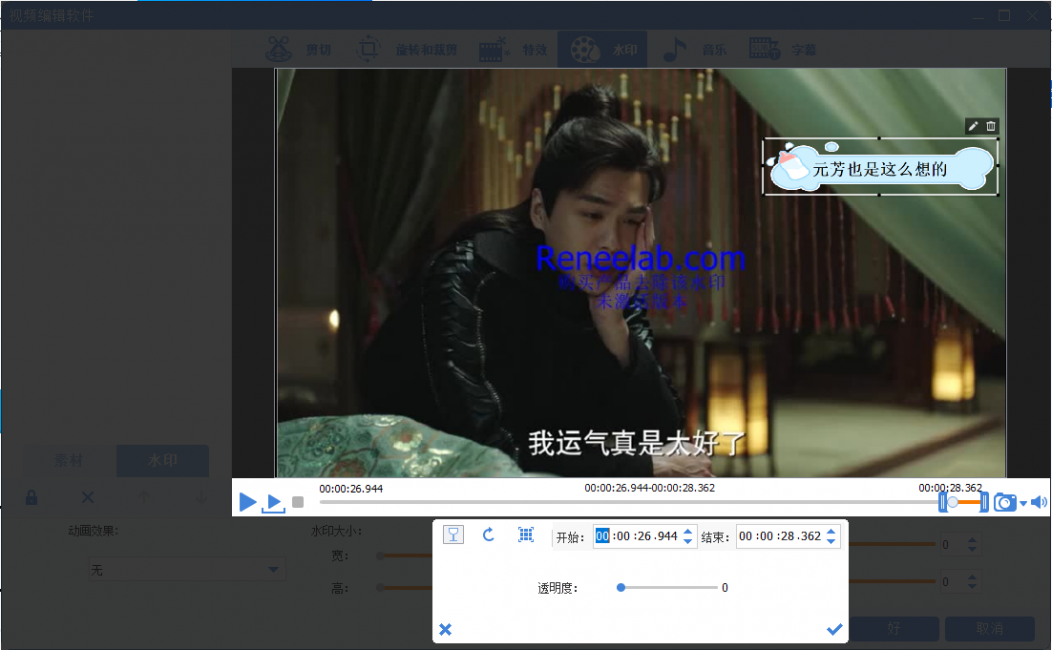Viewport: 1052px width, 650px height.
Task: Stop video playback
Action: click(299, 502)
